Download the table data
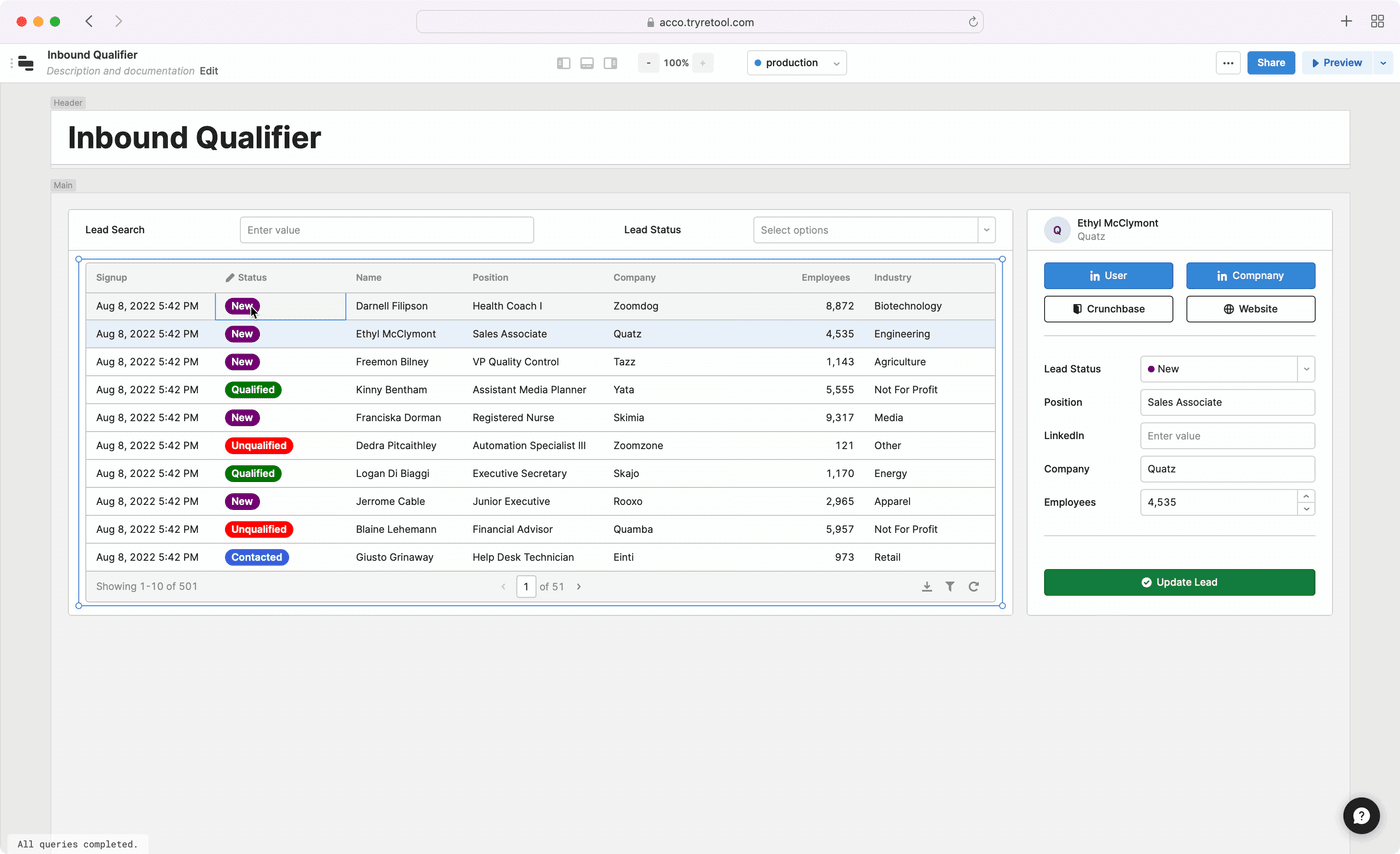The width and height of the screenshot is (1400, 854). (927, 587)
